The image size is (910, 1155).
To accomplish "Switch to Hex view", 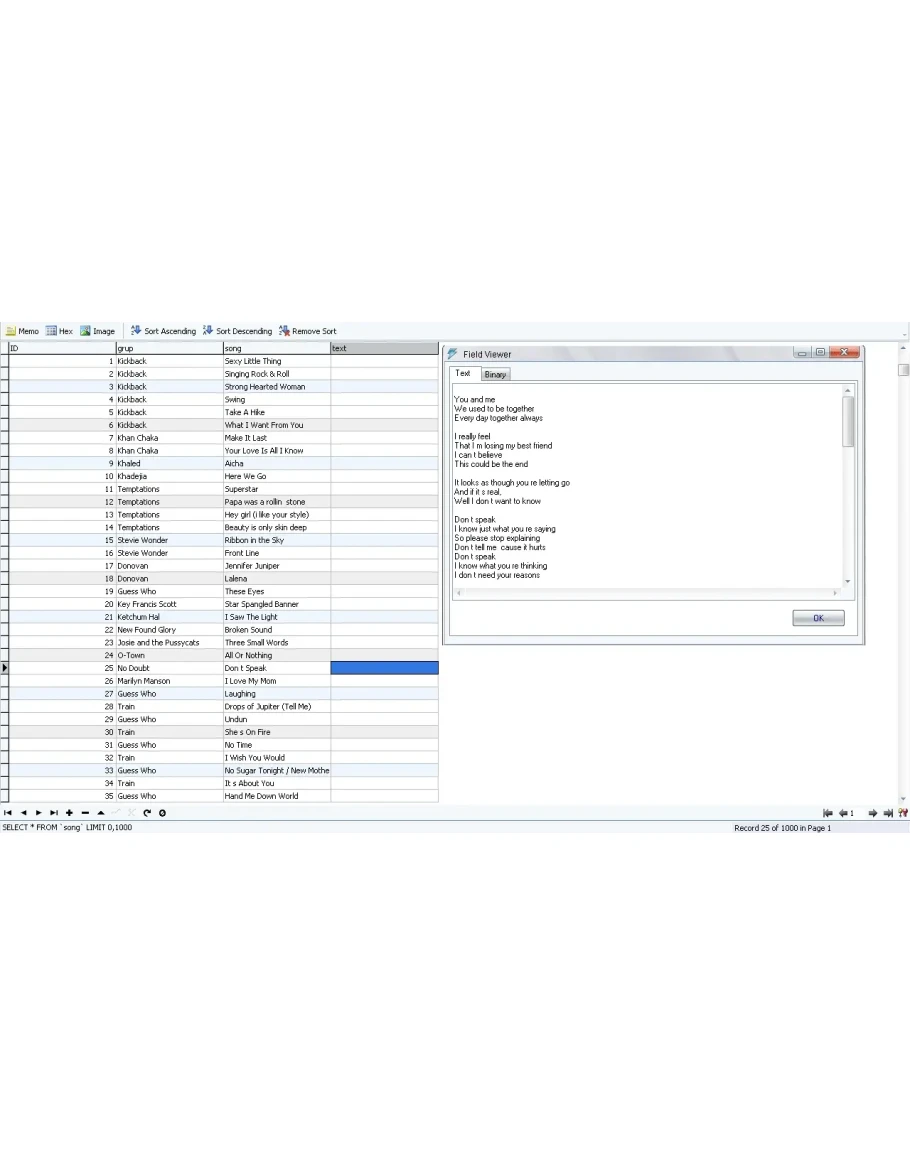I will pyautogui.click(x=59, y=331).
